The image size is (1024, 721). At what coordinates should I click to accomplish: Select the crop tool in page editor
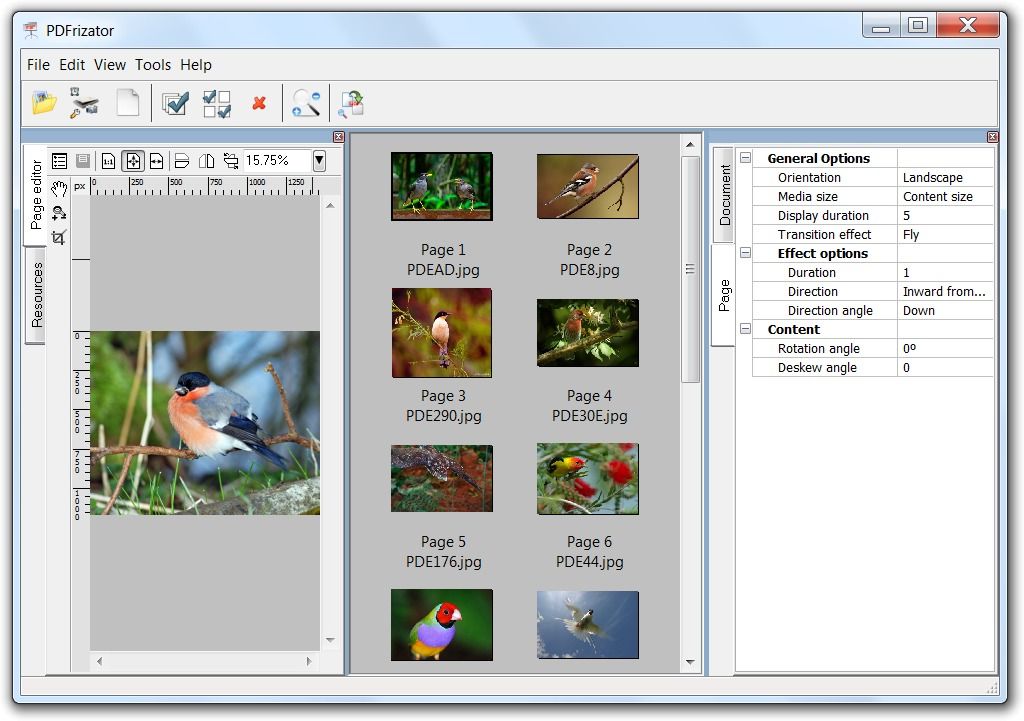pos(59,237)
